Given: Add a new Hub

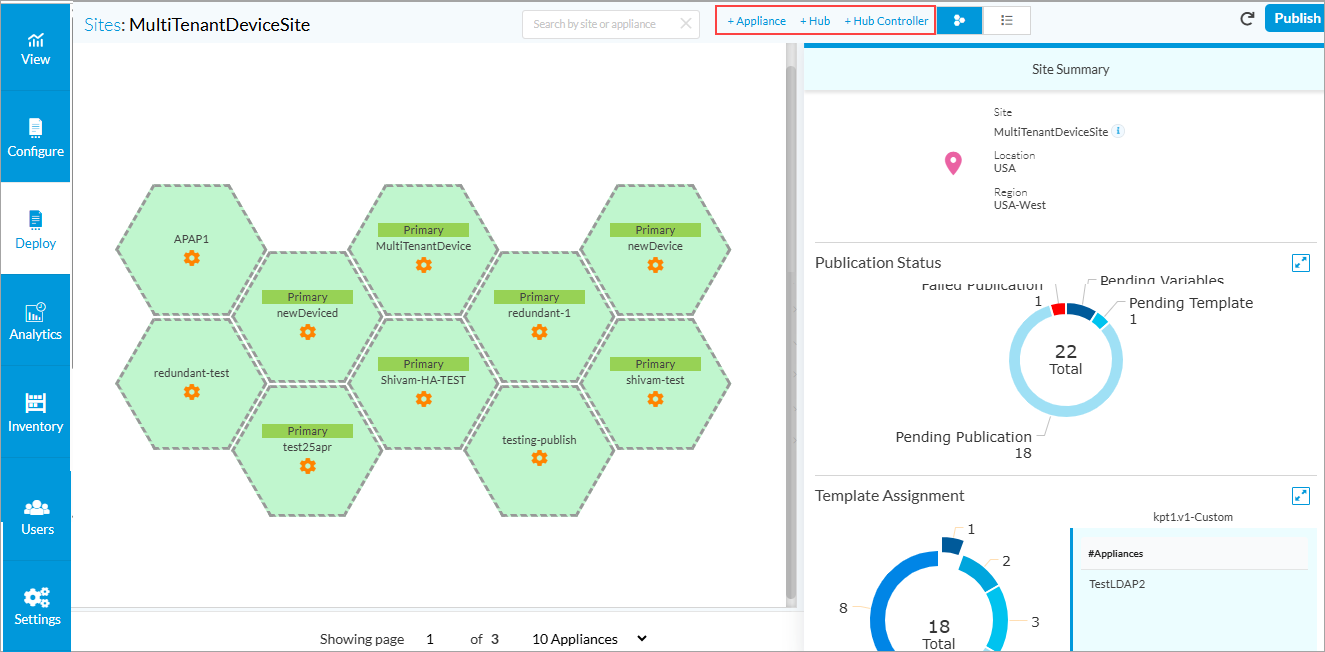Looking at the screenshot, I should (815, 21).
